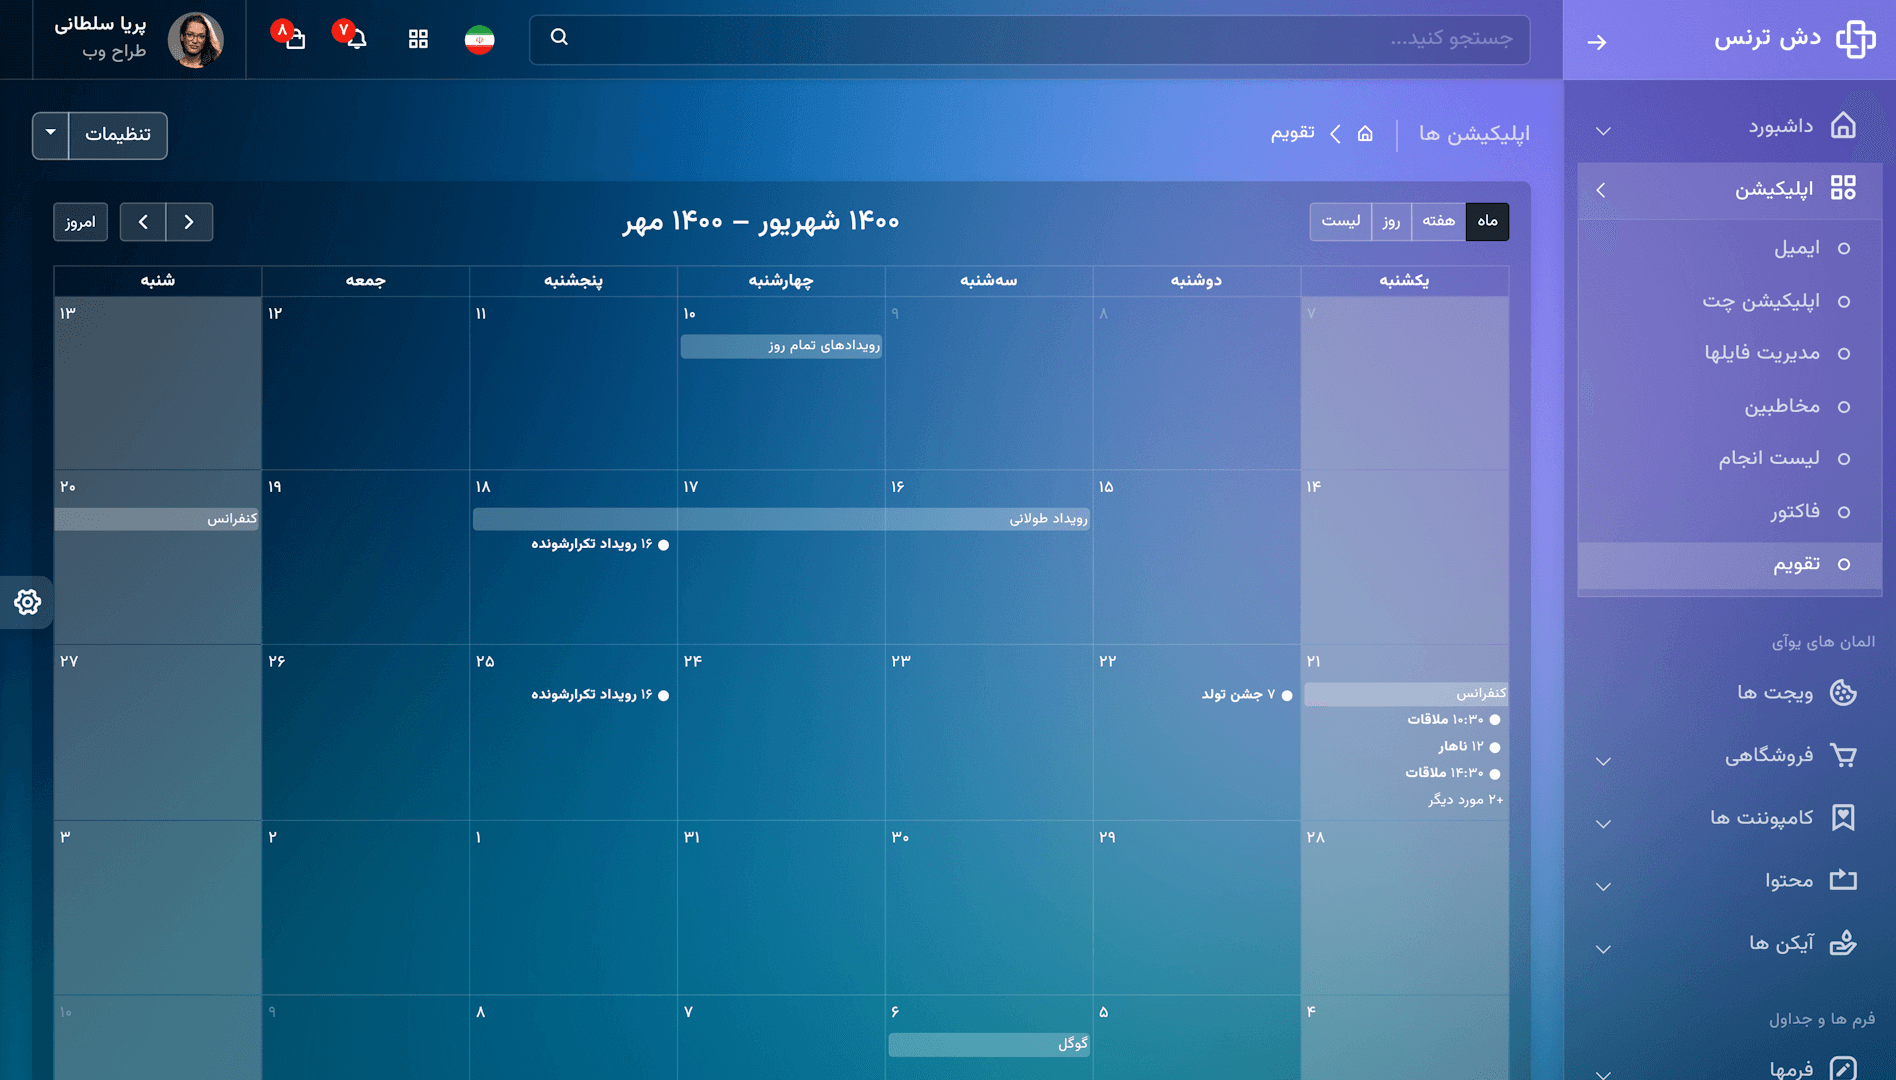Open the Widgets cookie icon
Image resolution: width=1896 pixels, height=1080 pixels.
point(1843,692)
